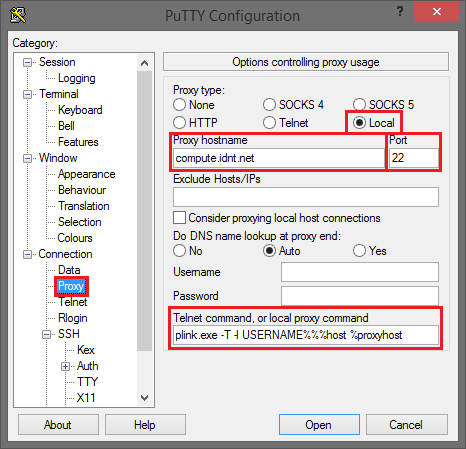
Task: Click the category list scroll down arrow
Action: tap(144, 397)
